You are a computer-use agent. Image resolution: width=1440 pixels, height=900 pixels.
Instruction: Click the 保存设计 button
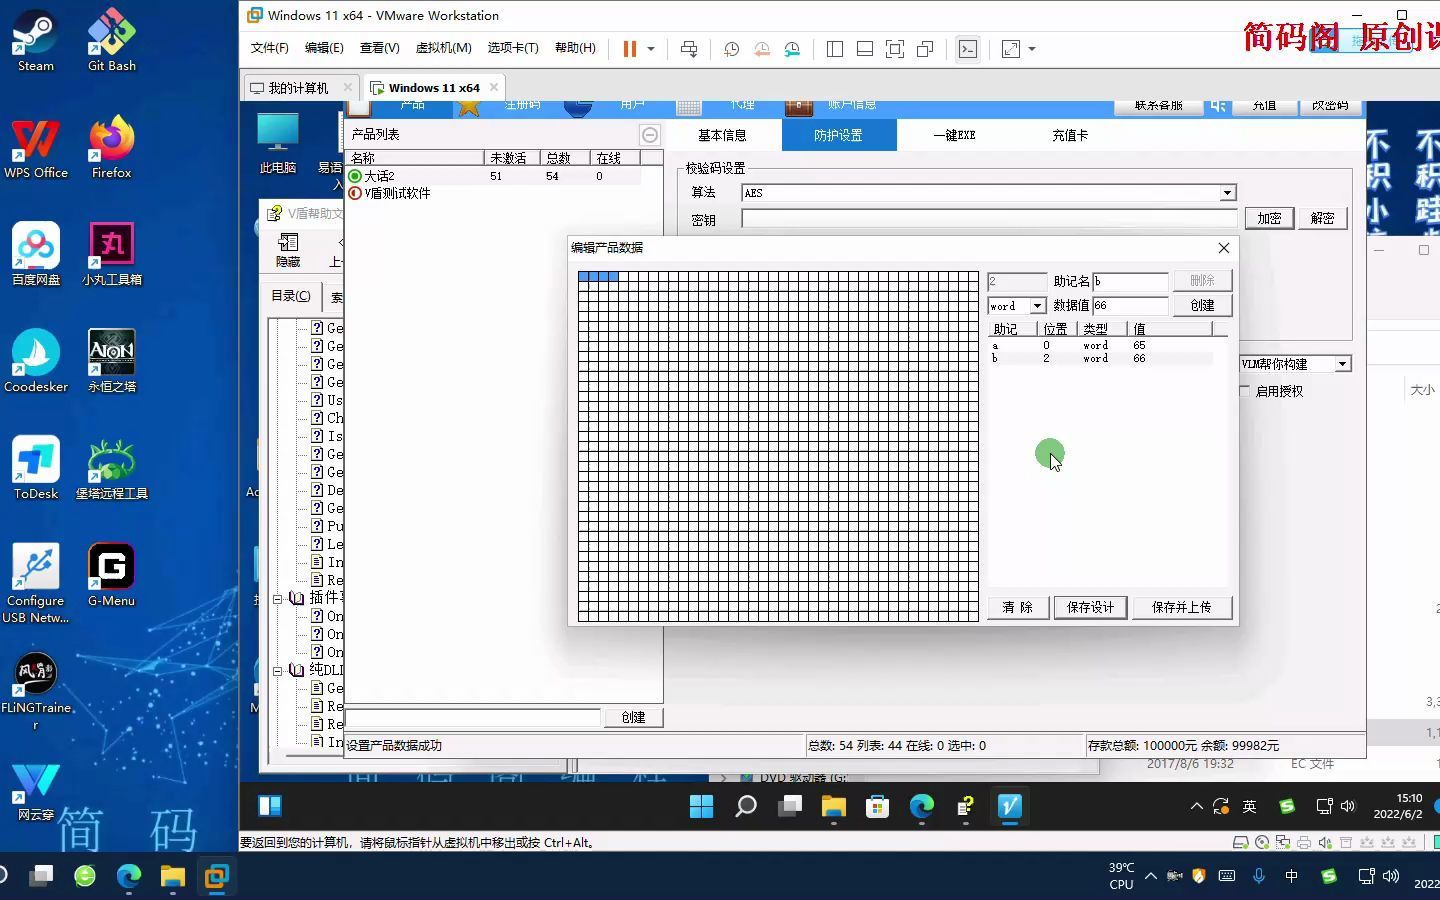tap(1090, 607)
